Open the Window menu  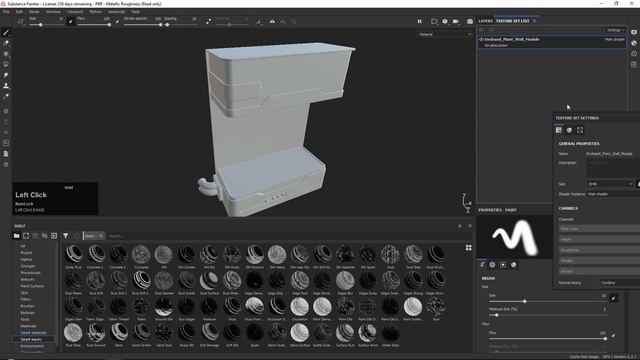point(53,12)
